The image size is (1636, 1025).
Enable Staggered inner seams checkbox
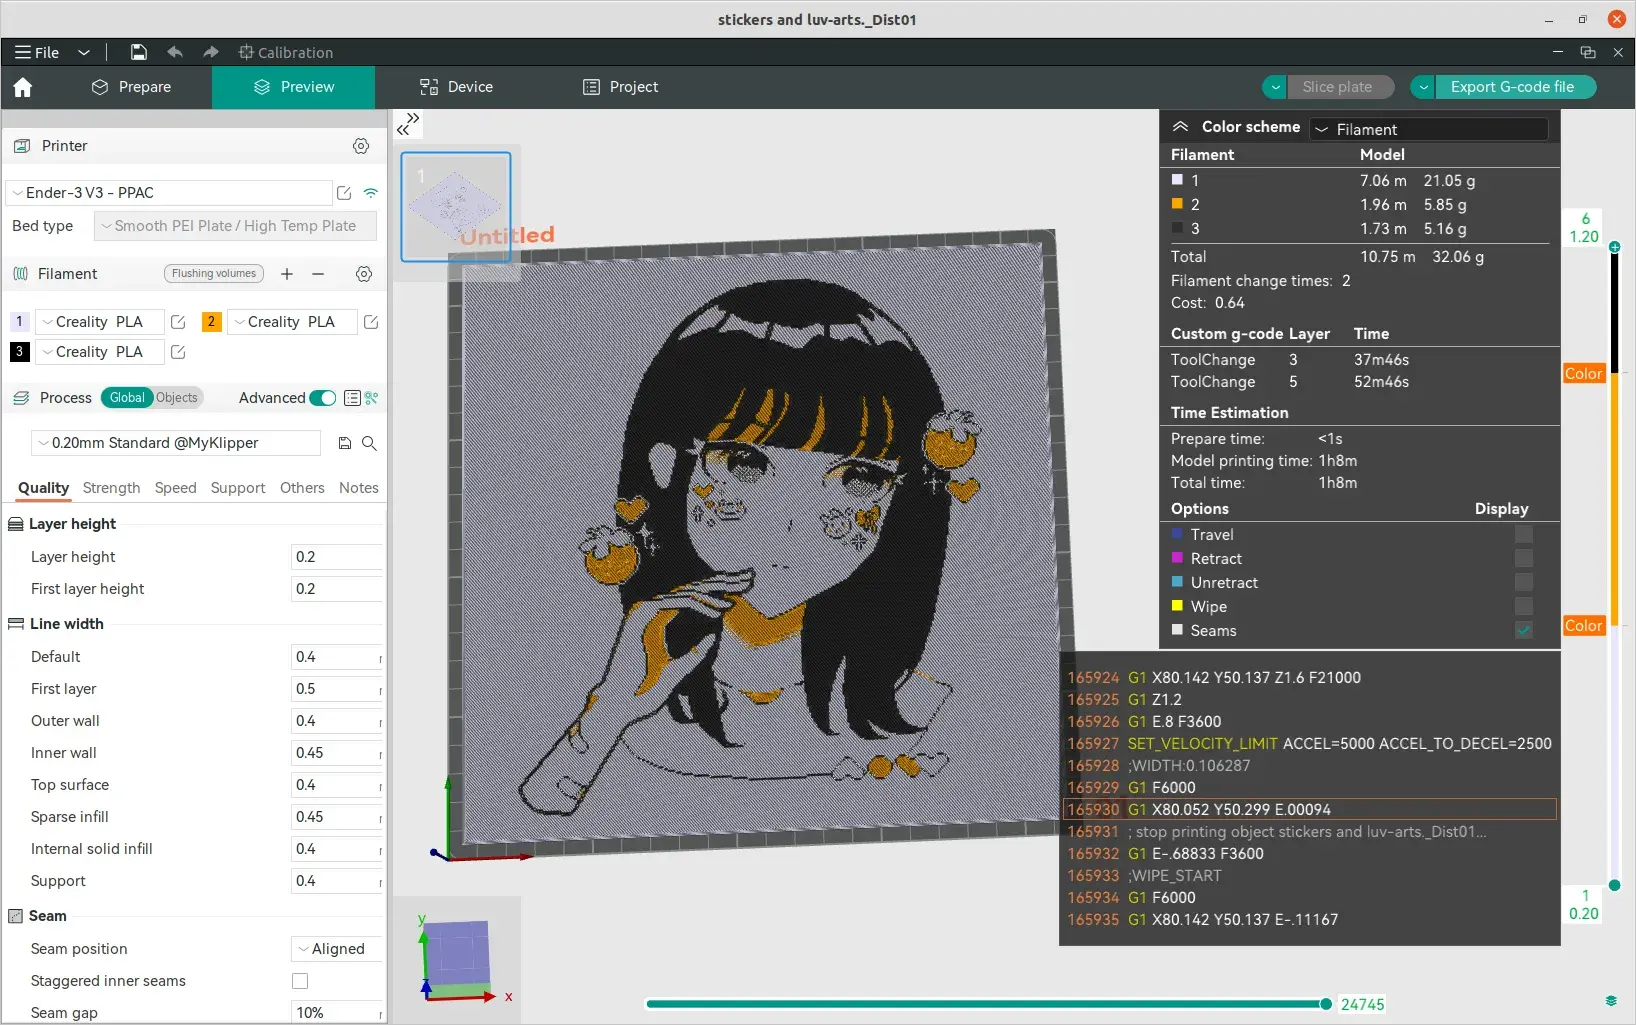pyautogui.click(x=300, y=981)
